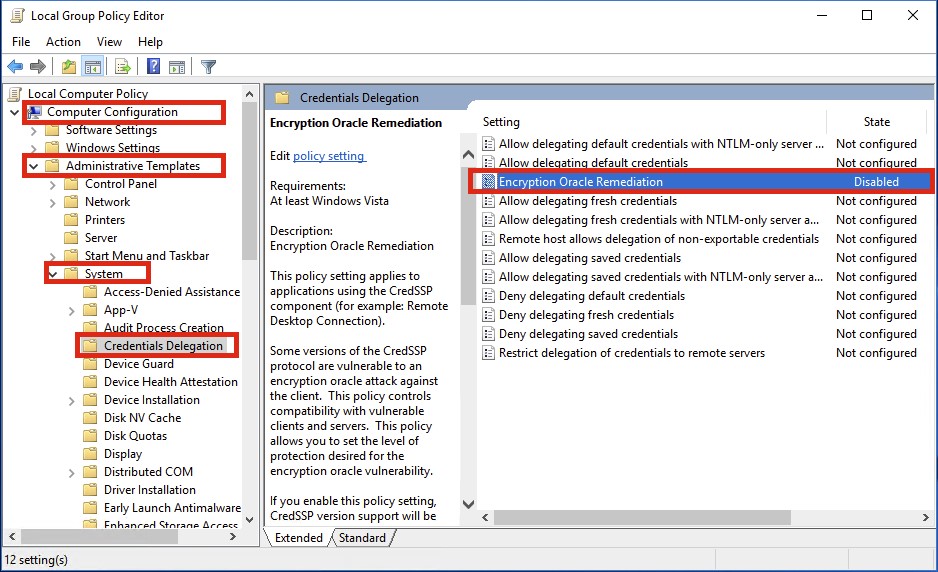The image size is (938, 572).
Task: Expand the App-V node
Action: point(72,311)
